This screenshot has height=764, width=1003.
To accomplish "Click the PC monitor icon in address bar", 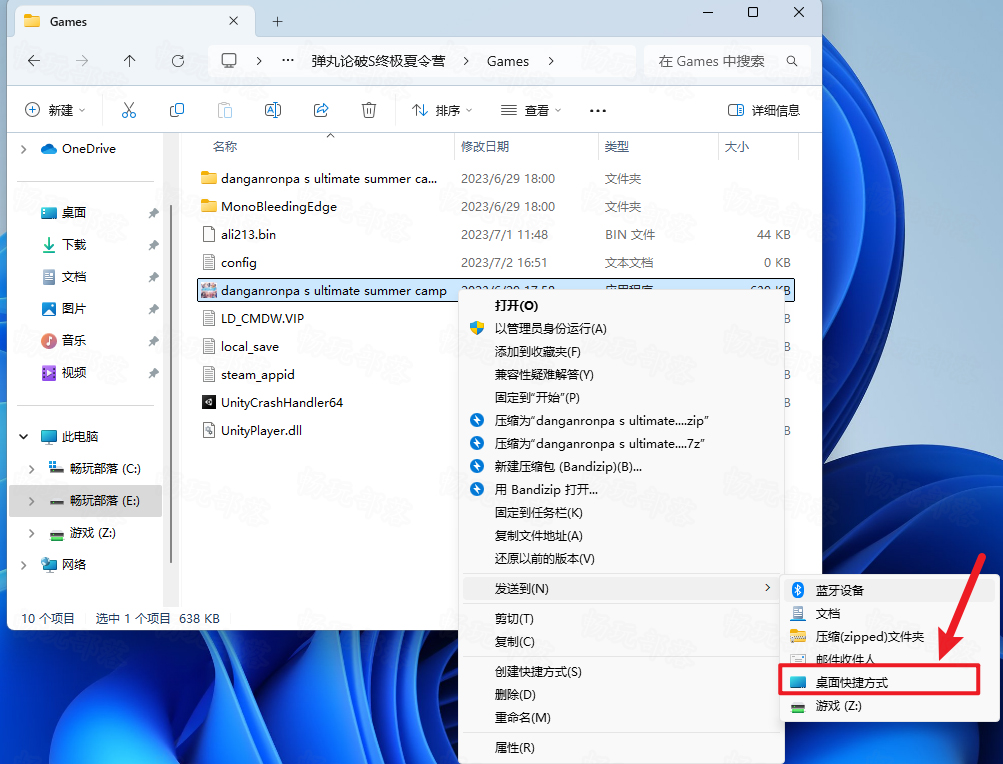I will (229, 61).
